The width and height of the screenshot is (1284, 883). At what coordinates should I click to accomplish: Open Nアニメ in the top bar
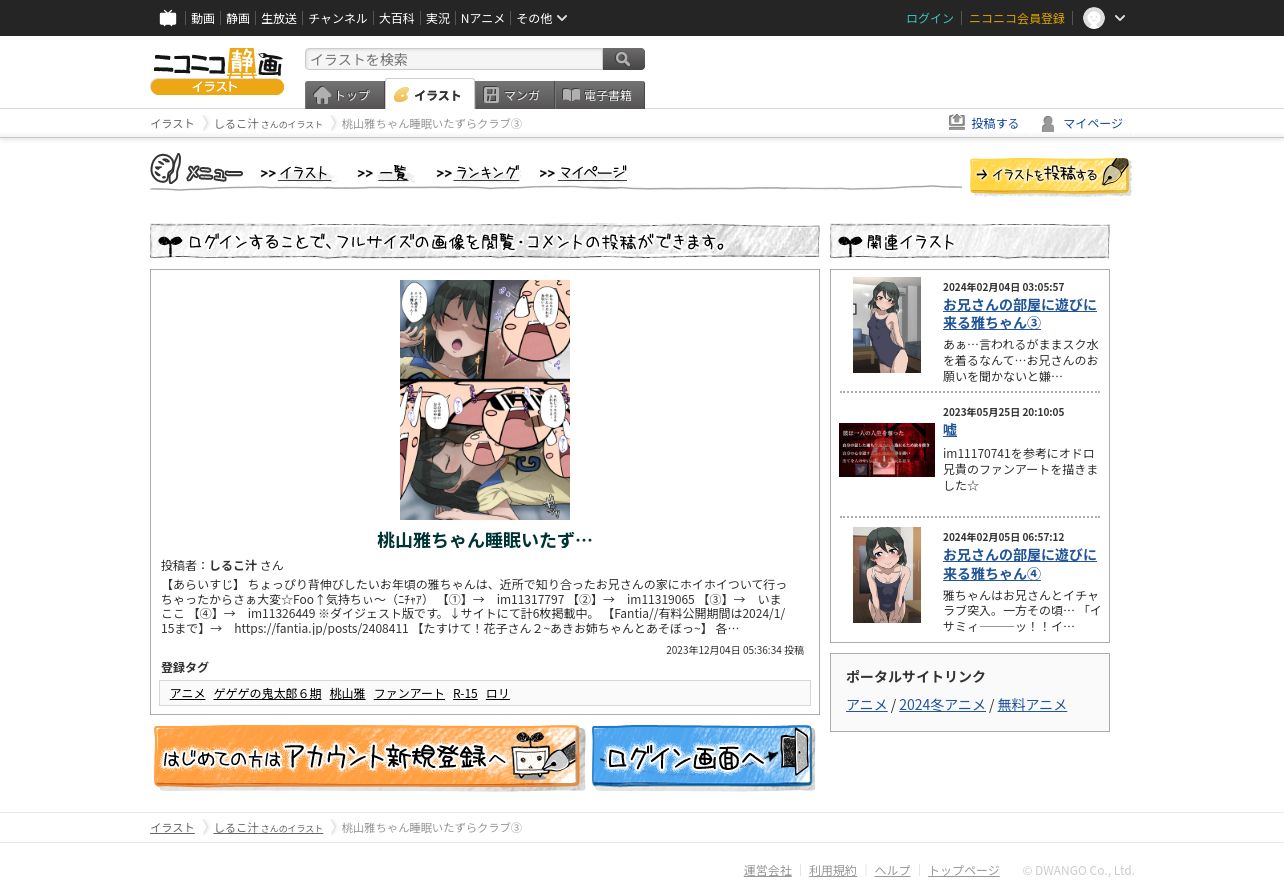pyautogui.click(x=483, y=18)
